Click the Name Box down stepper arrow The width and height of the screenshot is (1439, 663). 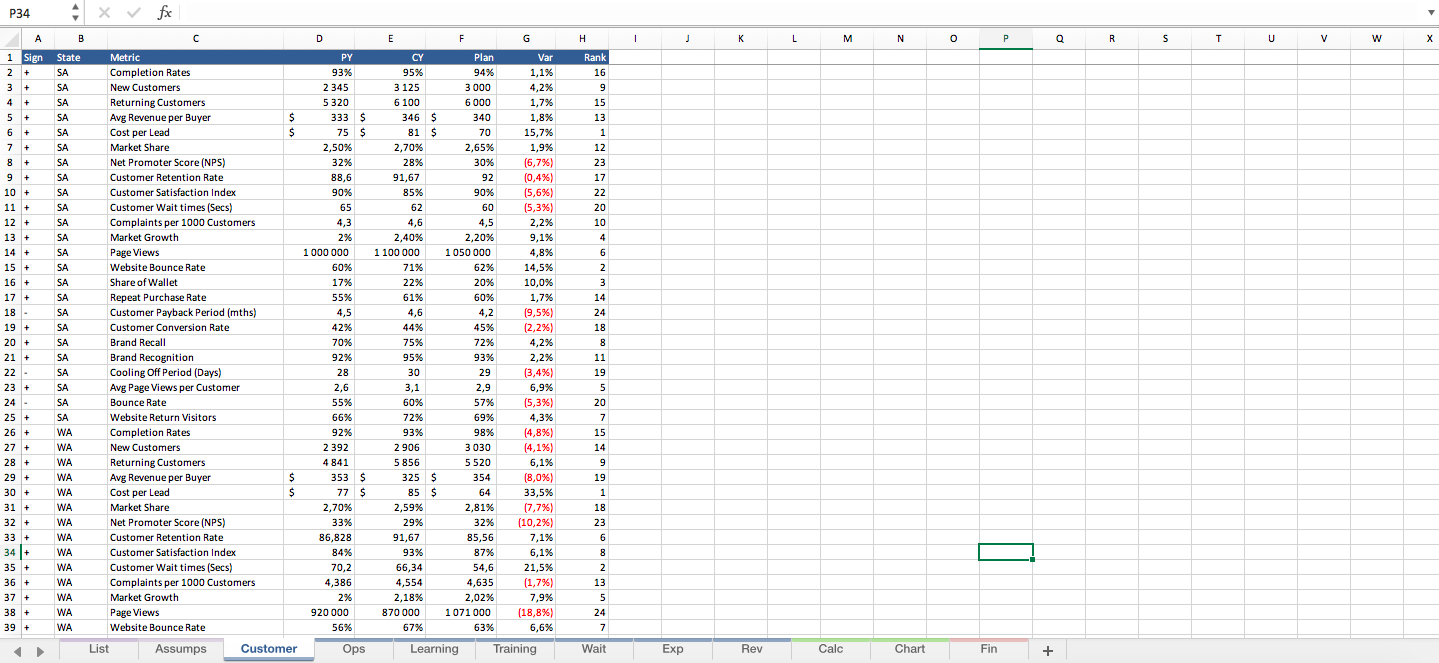(75, 17)
